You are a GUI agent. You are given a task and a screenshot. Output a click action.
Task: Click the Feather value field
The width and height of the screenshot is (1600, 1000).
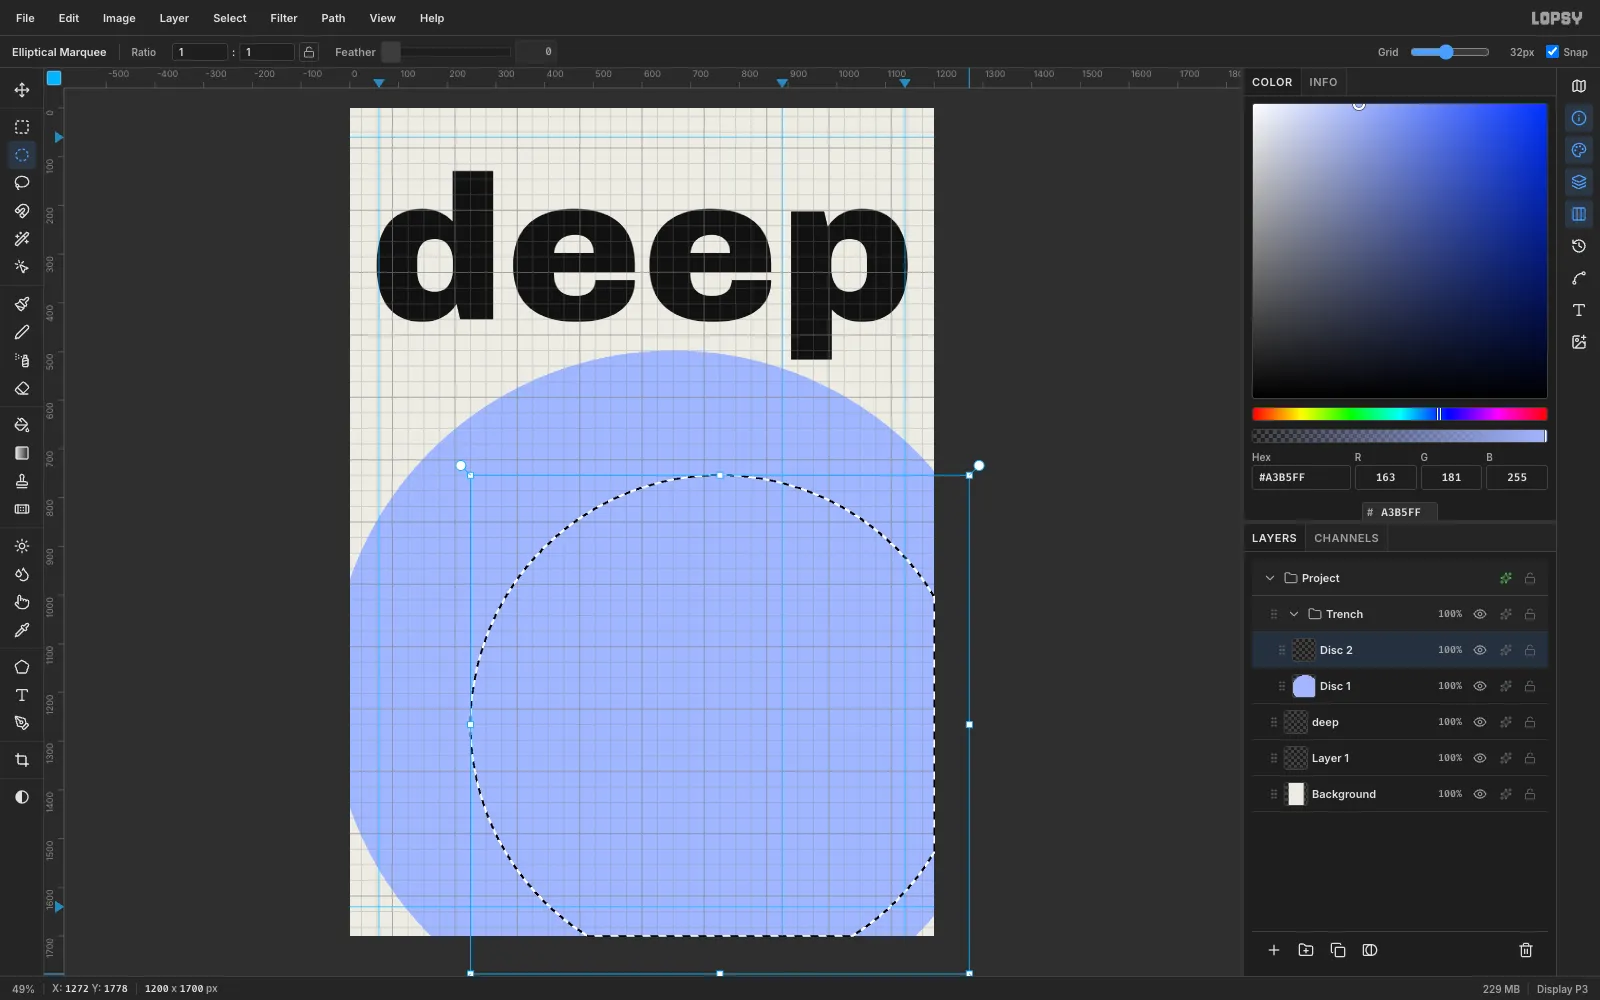(x=536, y=52)
